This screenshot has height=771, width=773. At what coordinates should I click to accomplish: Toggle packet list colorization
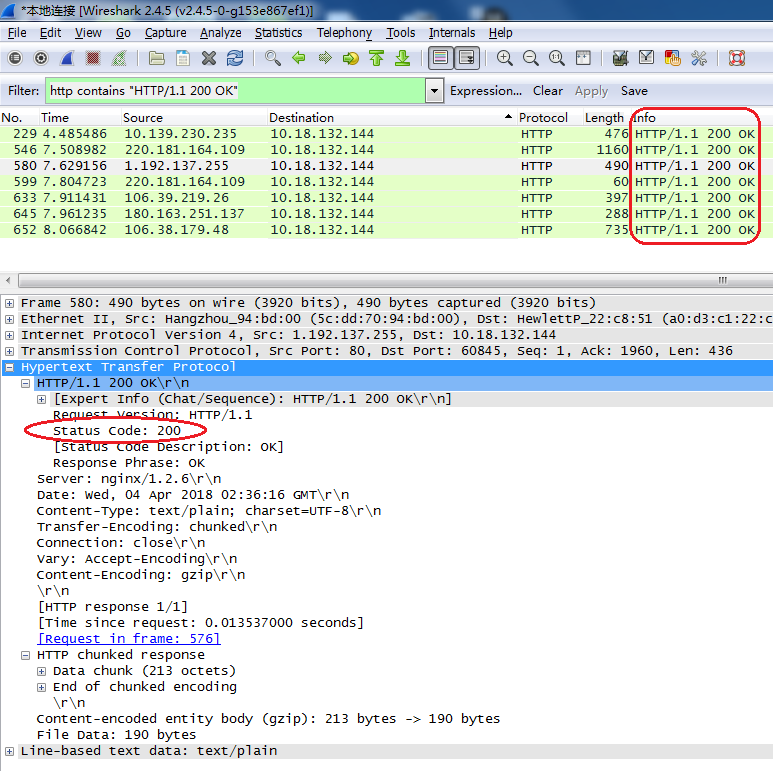point(440,58)
